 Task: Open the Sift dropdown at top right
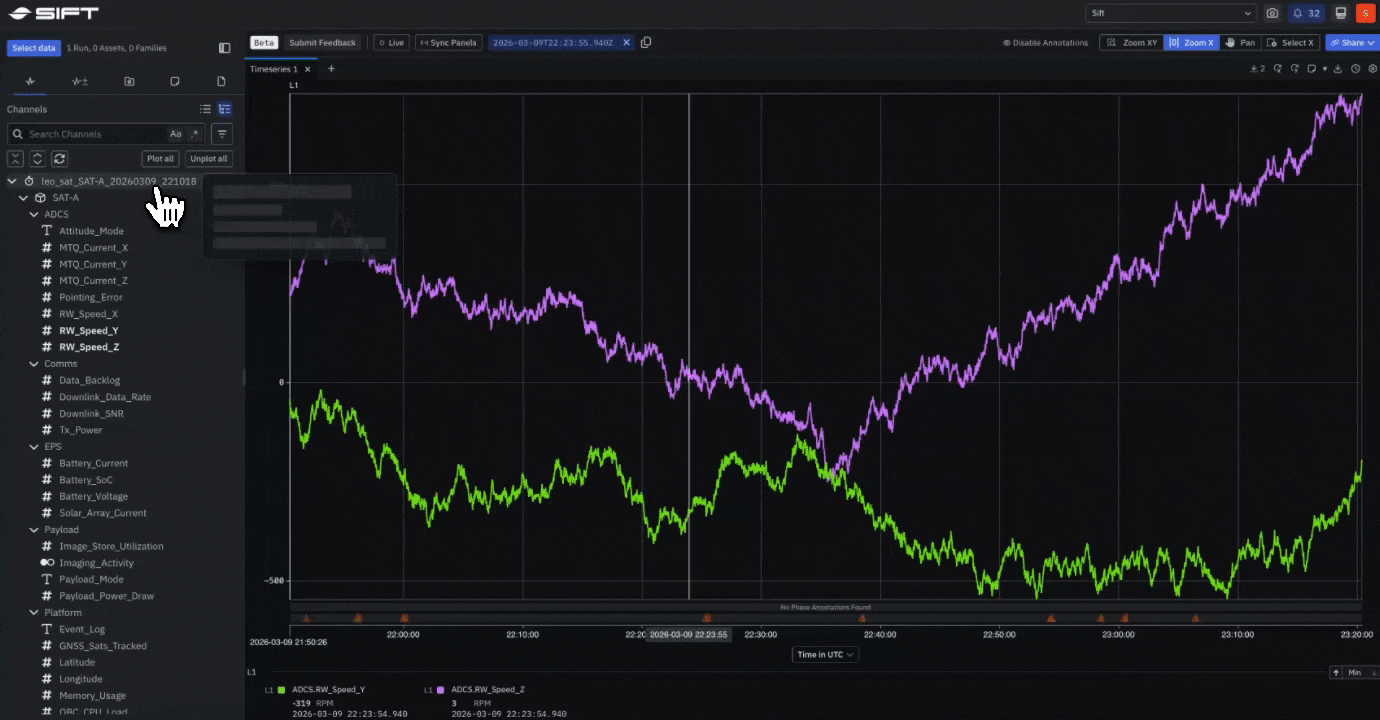click(1170, 13)
